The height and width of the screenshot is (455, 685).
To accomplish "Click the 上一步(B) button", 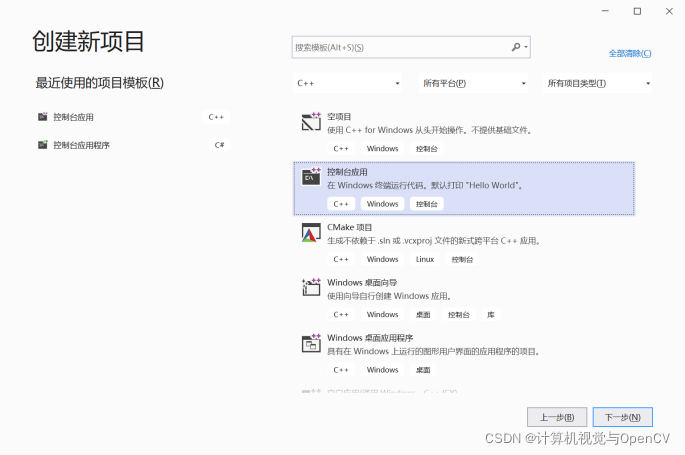I will point(557,417).
